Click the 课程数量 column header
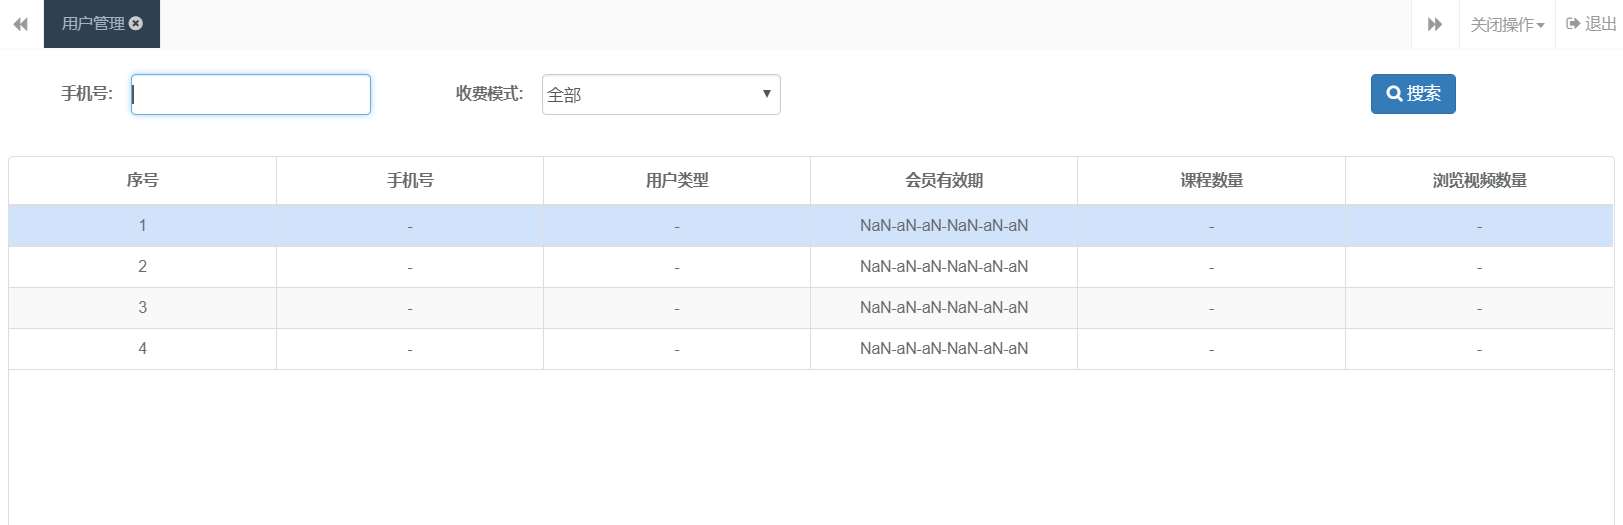The image size is (1623, 525). click(x=1211, y=181)
